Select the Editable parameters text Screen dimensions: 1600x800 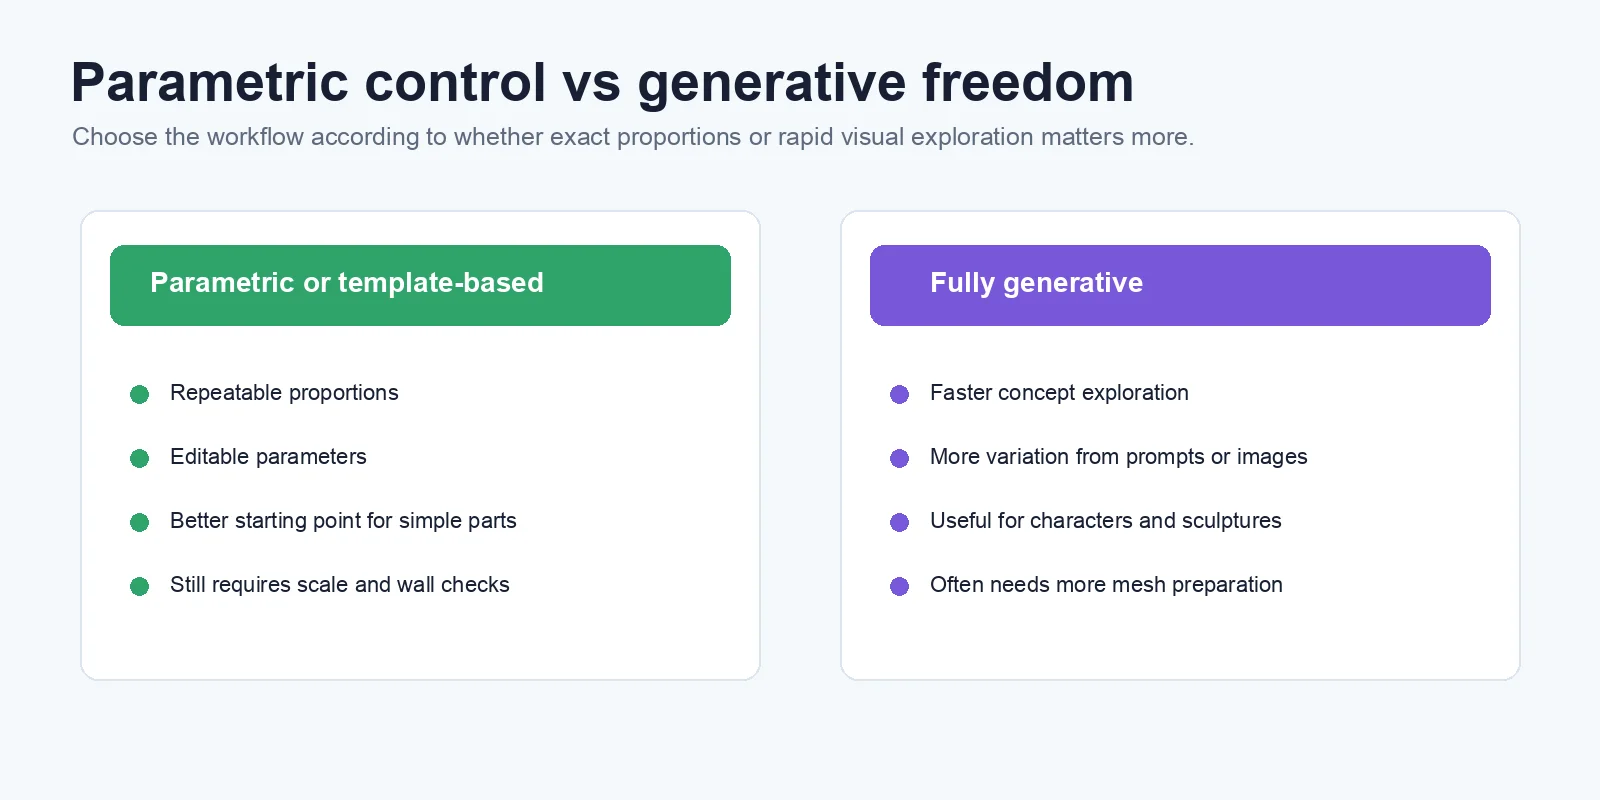point(268,457)
